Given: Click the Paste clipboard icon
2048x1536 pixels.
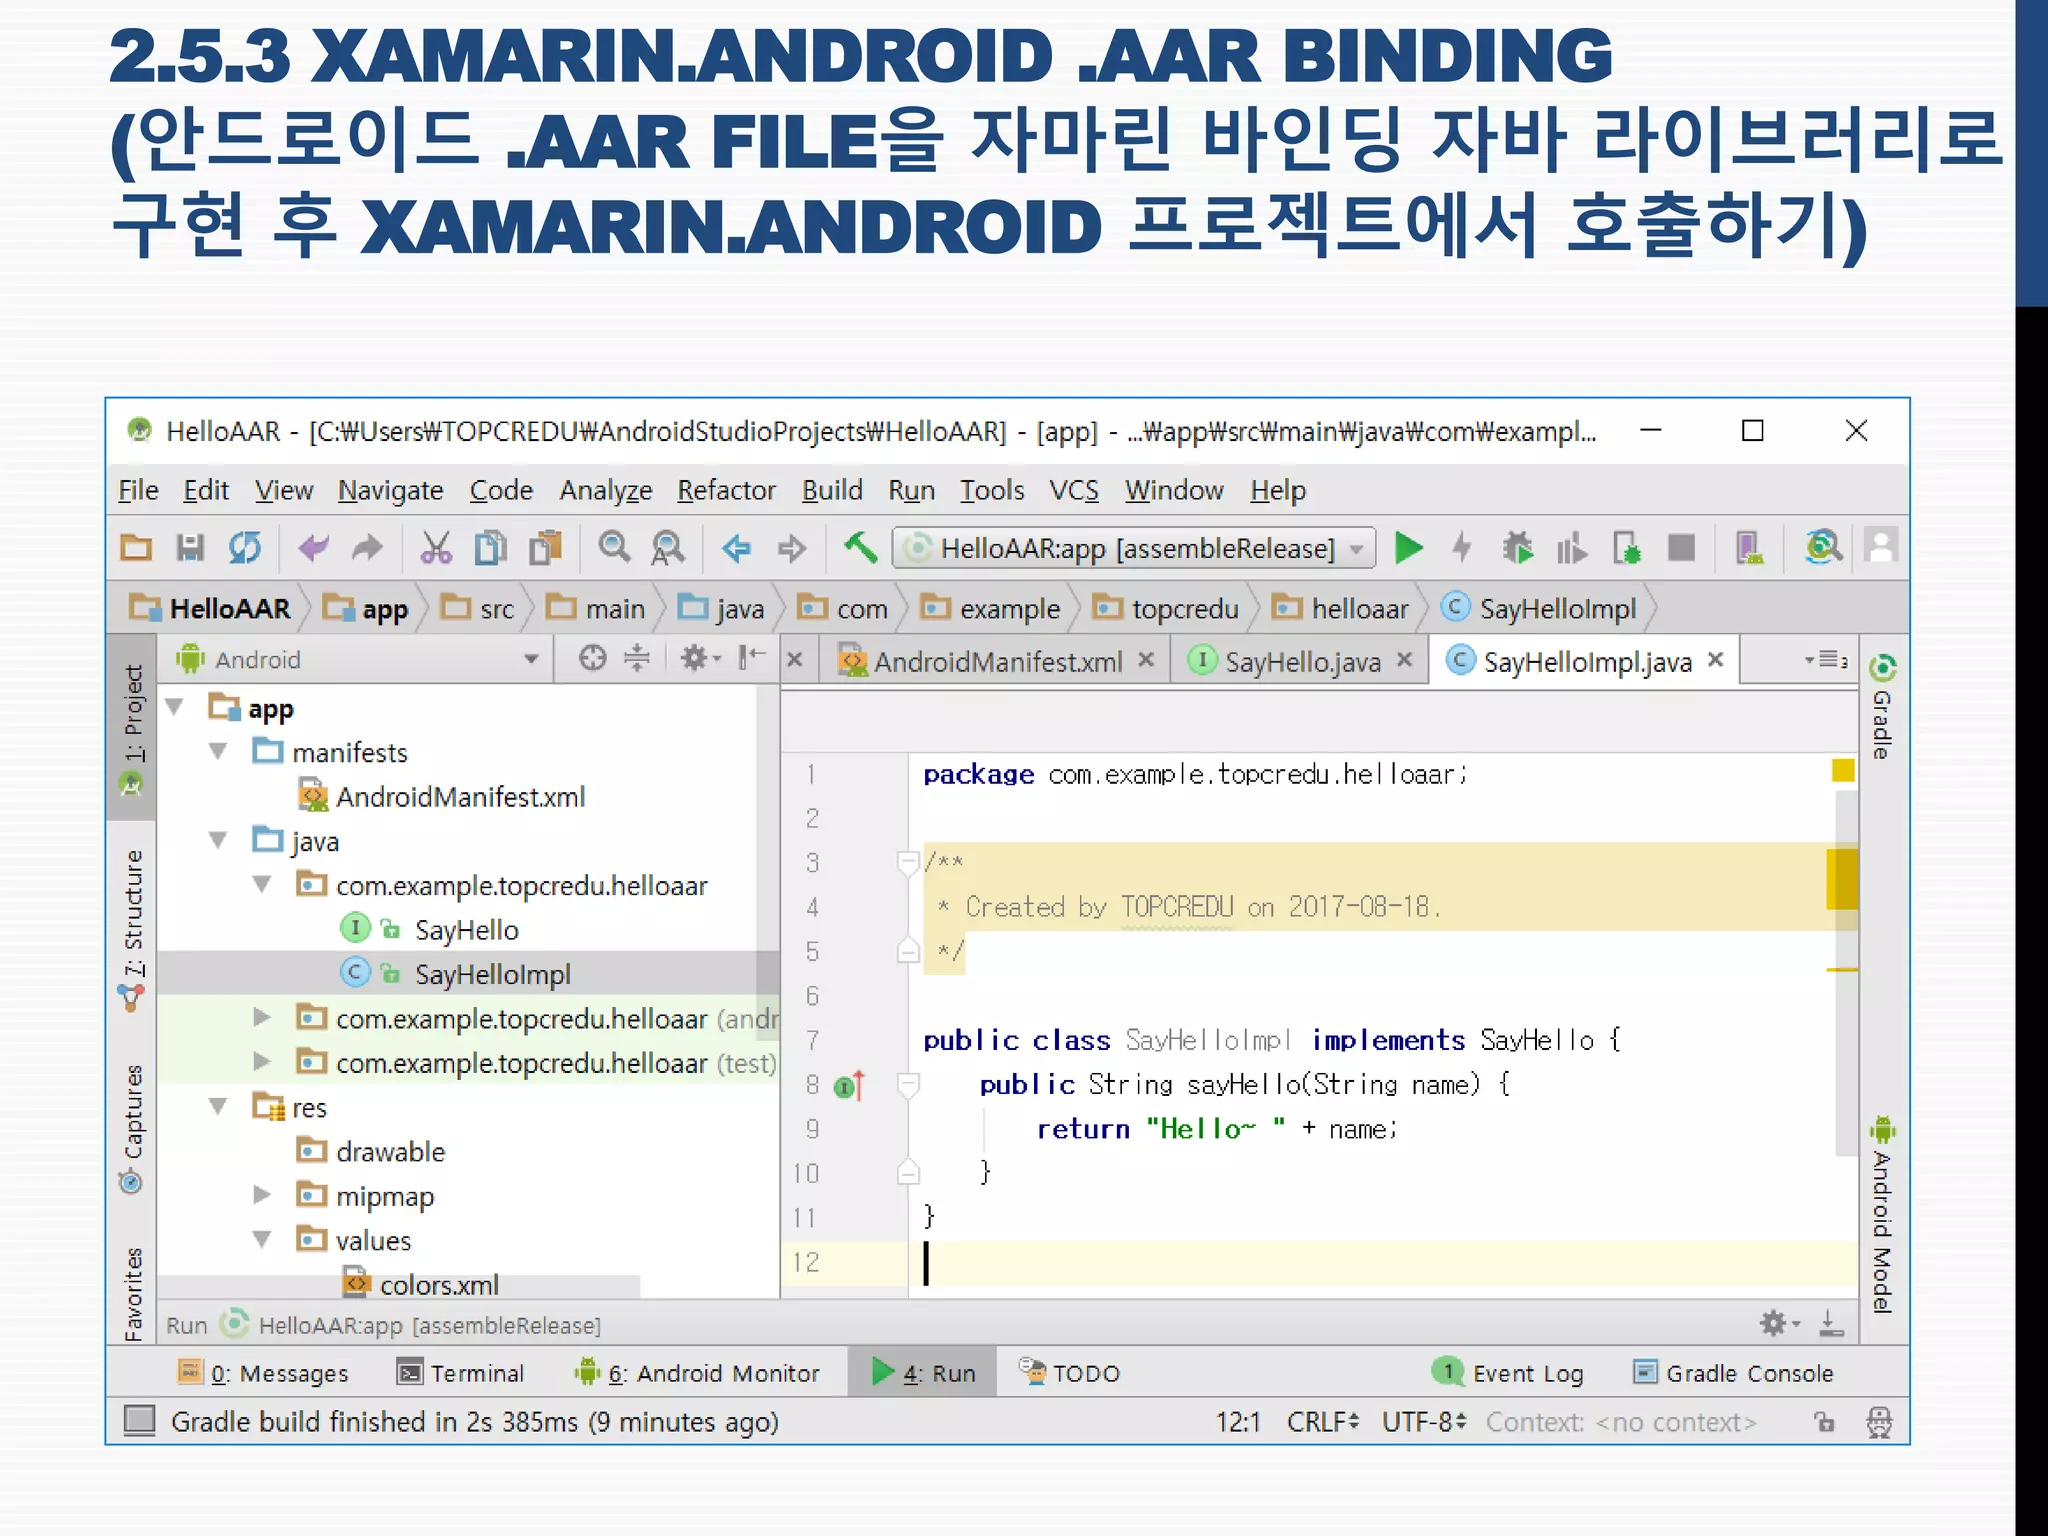Looking at the screenshot, I should 546,548.
